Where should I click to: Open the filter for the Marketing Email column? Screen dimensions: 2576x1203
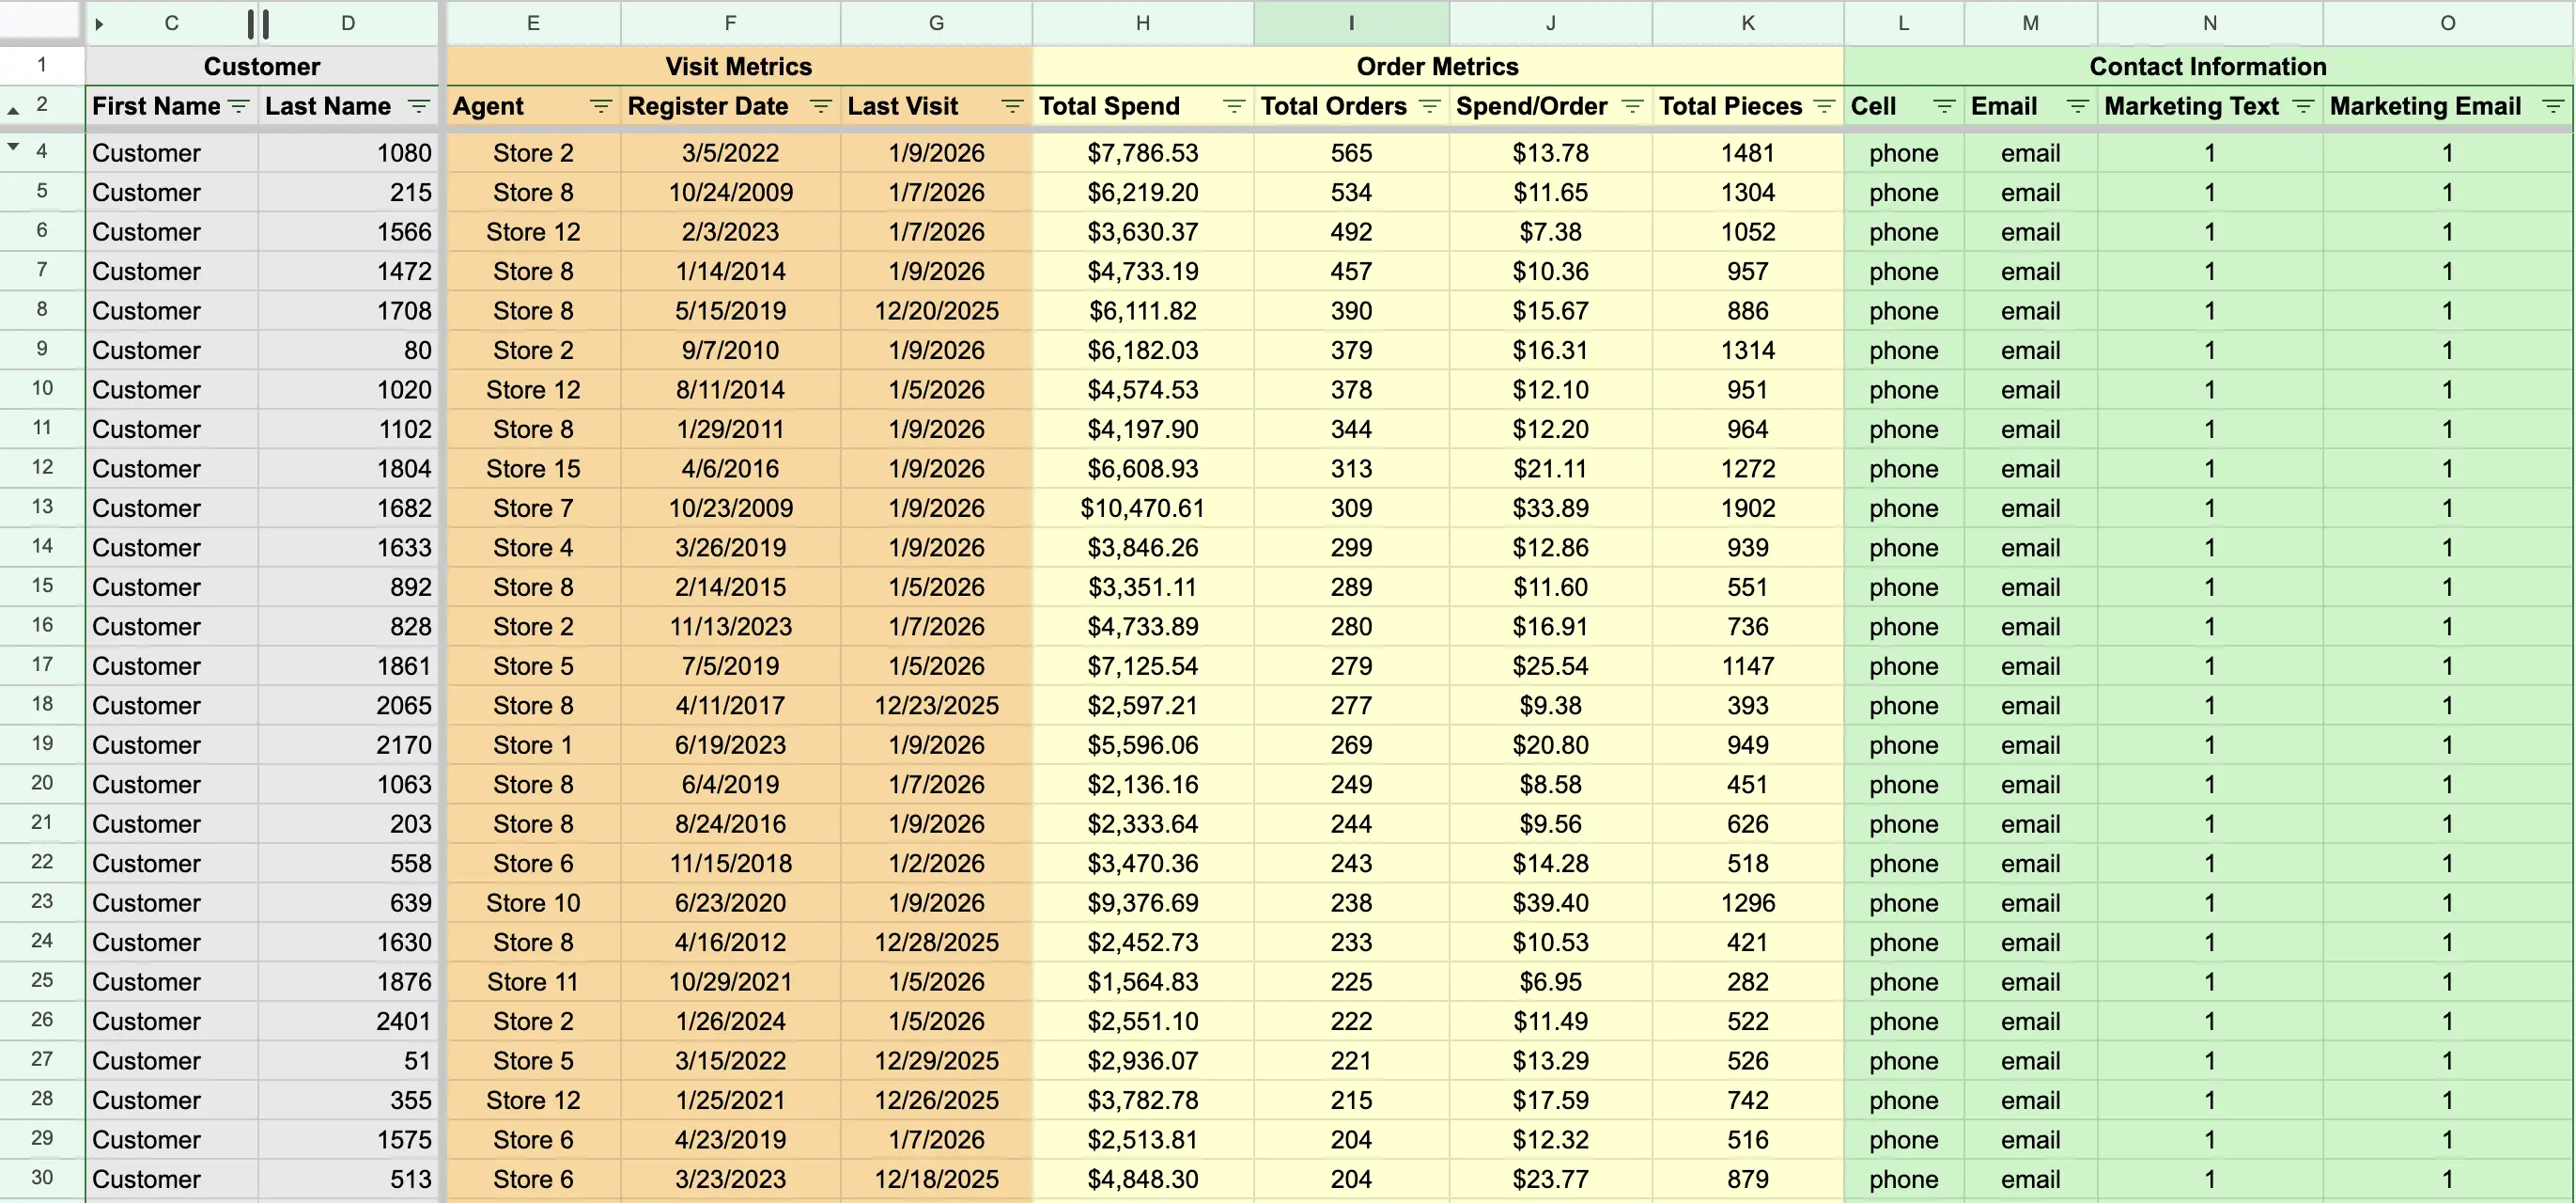click(2556, 107)
